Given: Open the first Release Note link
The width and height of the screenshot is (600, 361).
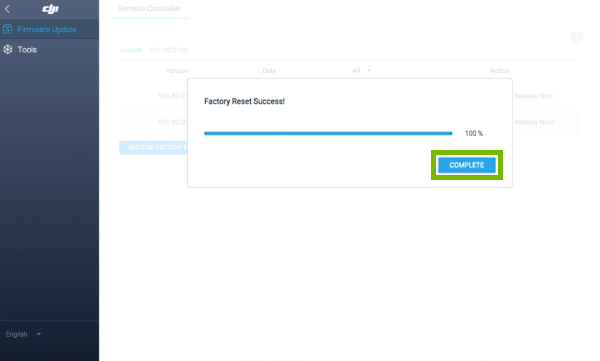Looking at the screenshot, I should pyautogui.click(x=534, y=96).
